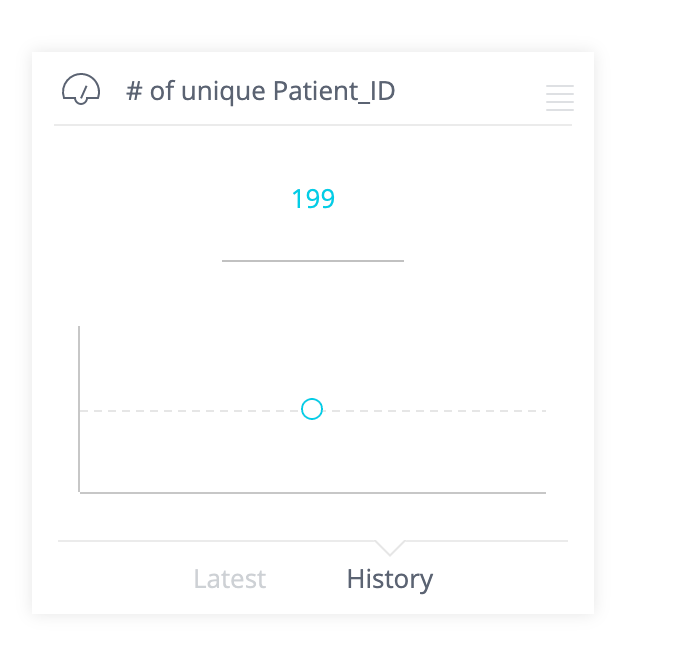Click the divider line under the card title
680x648 pixels.
pyautogui.click(x=313, y=125)
